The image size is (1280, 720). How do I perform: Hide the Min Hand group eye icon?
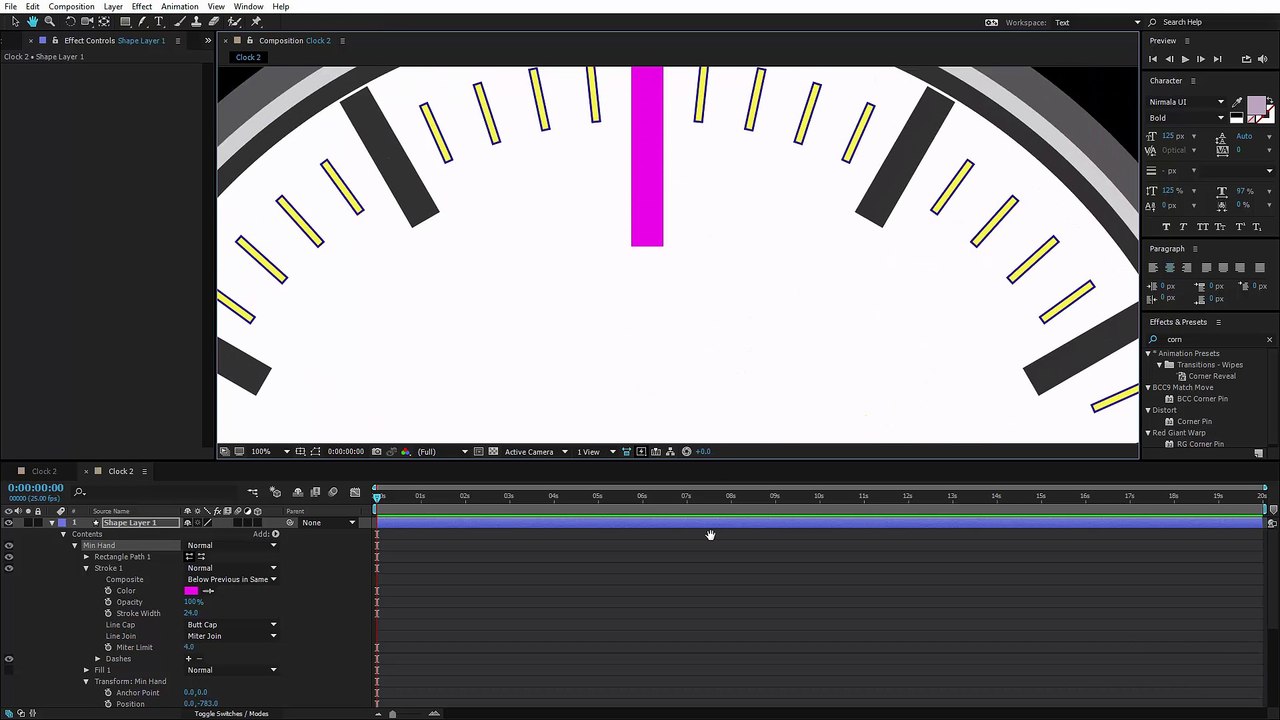(9, 545)
